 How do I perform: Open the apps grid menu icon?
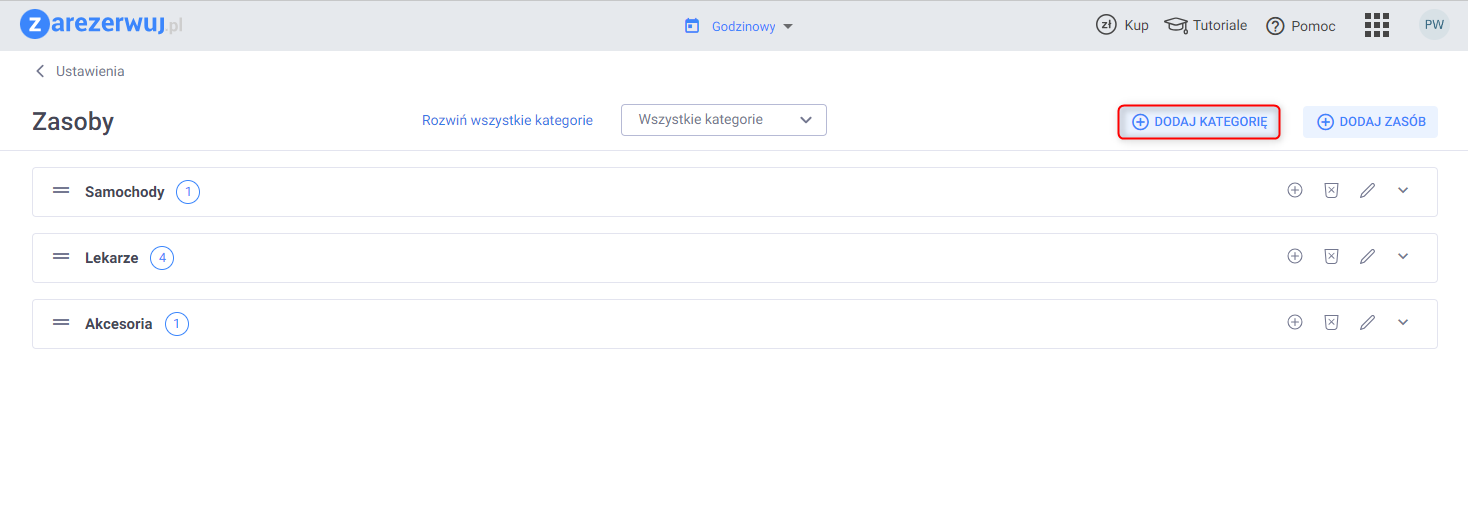pyautogui.click(x=1377, y=25)
